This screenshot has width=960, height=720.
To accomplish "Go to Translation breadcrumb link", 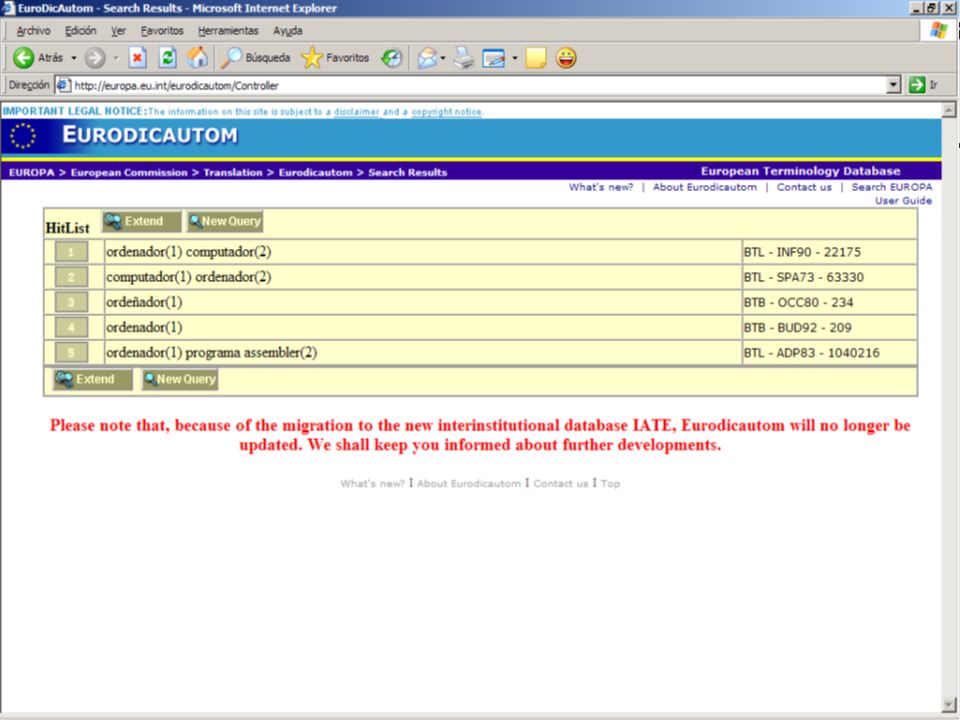I will click(x=233, y=173).
